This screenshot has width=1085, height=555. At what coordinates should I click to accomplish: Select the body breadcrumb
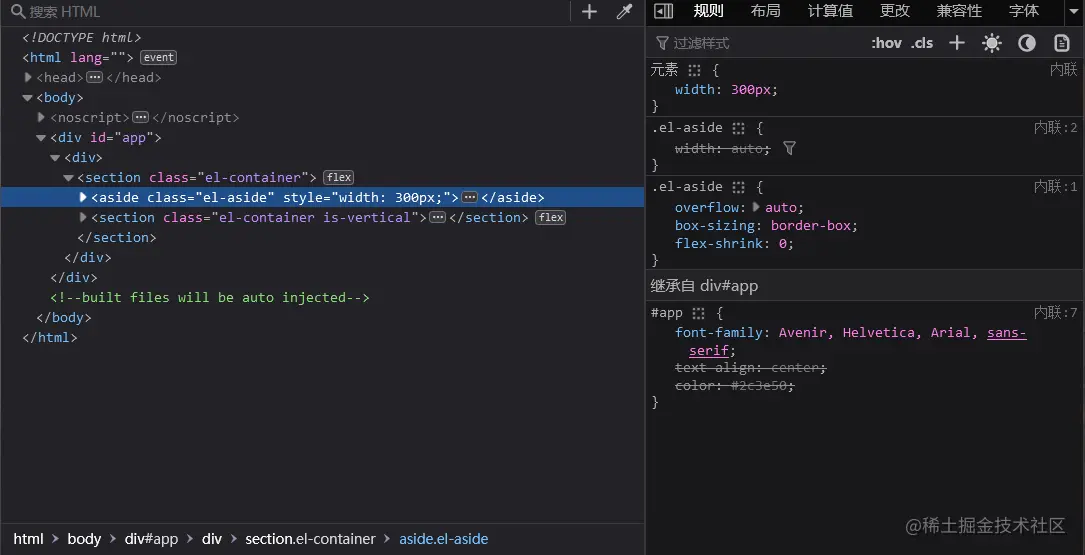pyautogui.click(x=84, y=539)
